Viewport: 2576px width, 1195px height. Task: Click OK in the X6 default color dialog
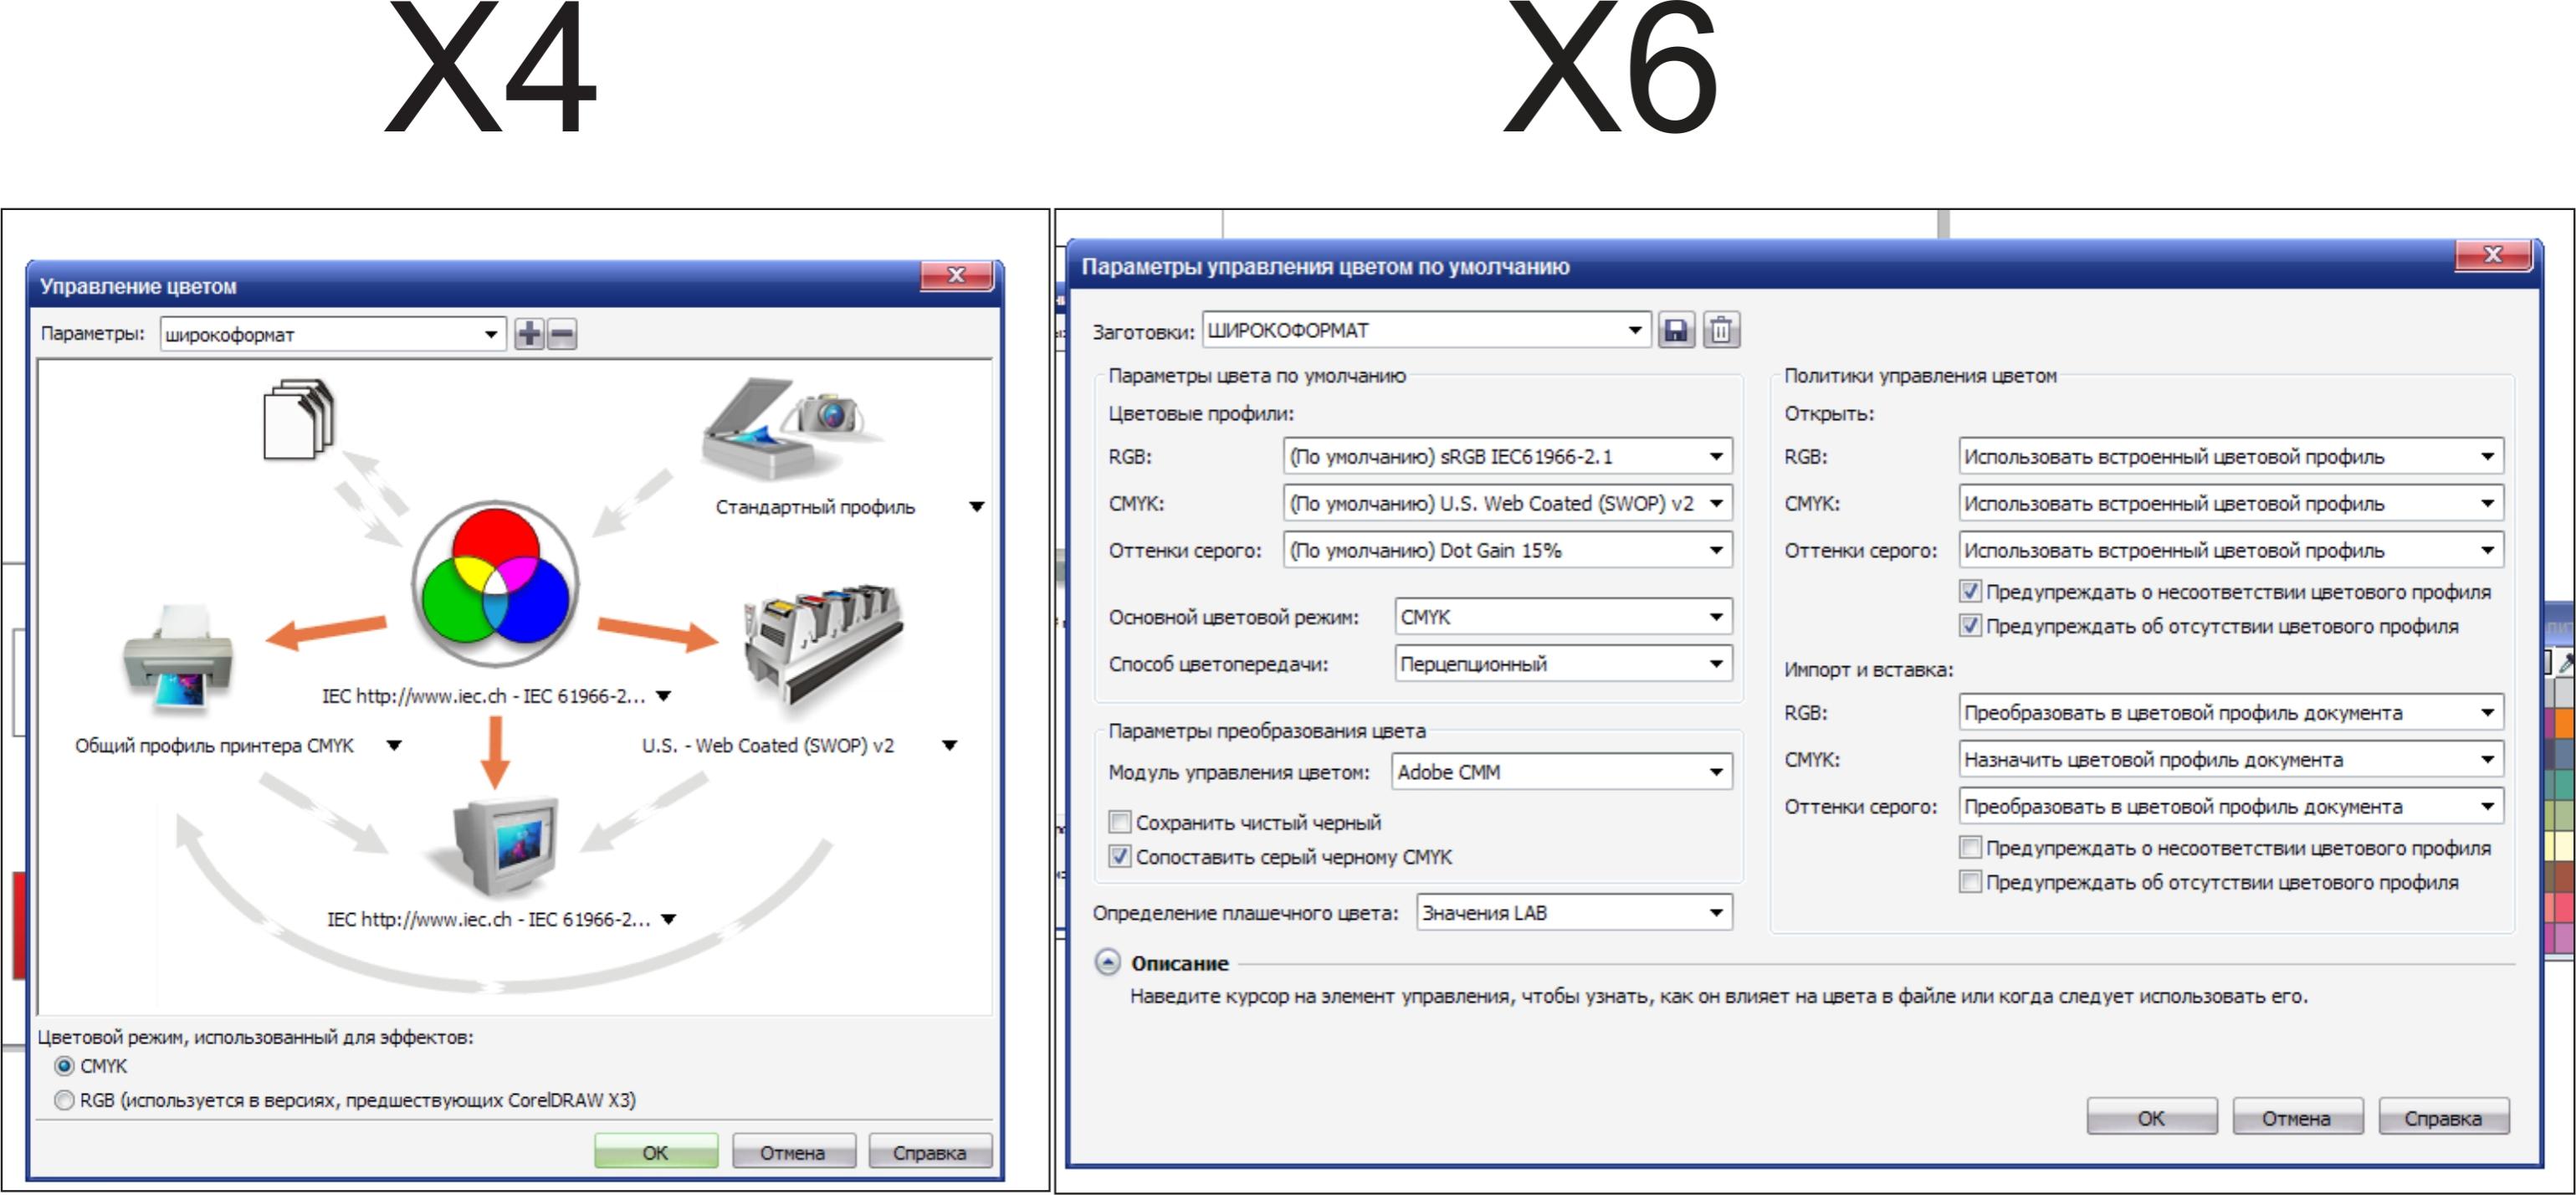(2151, 1118)
